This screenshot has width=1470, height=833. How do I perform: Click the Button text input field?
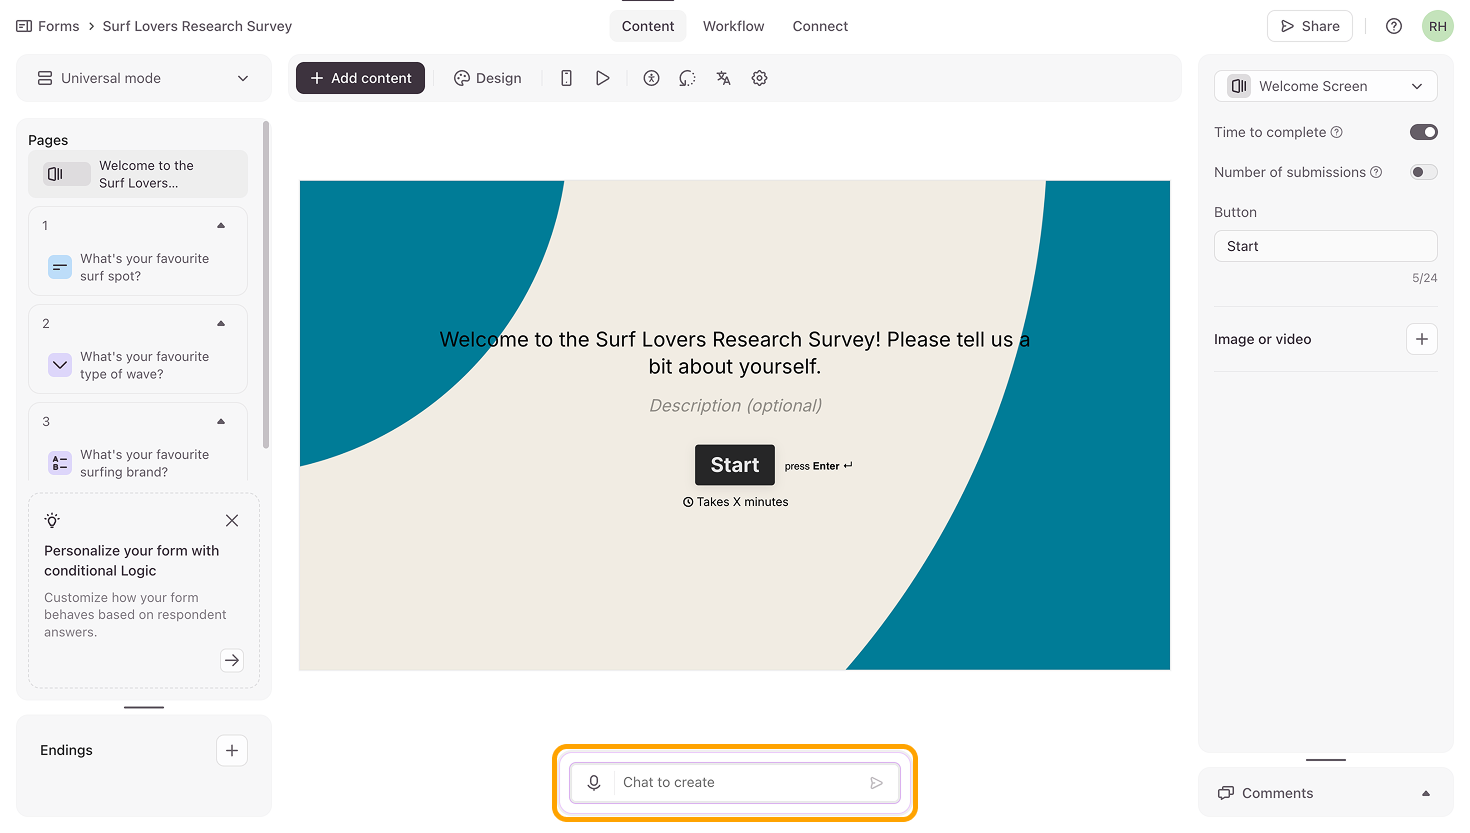(x=1325, y=246)
